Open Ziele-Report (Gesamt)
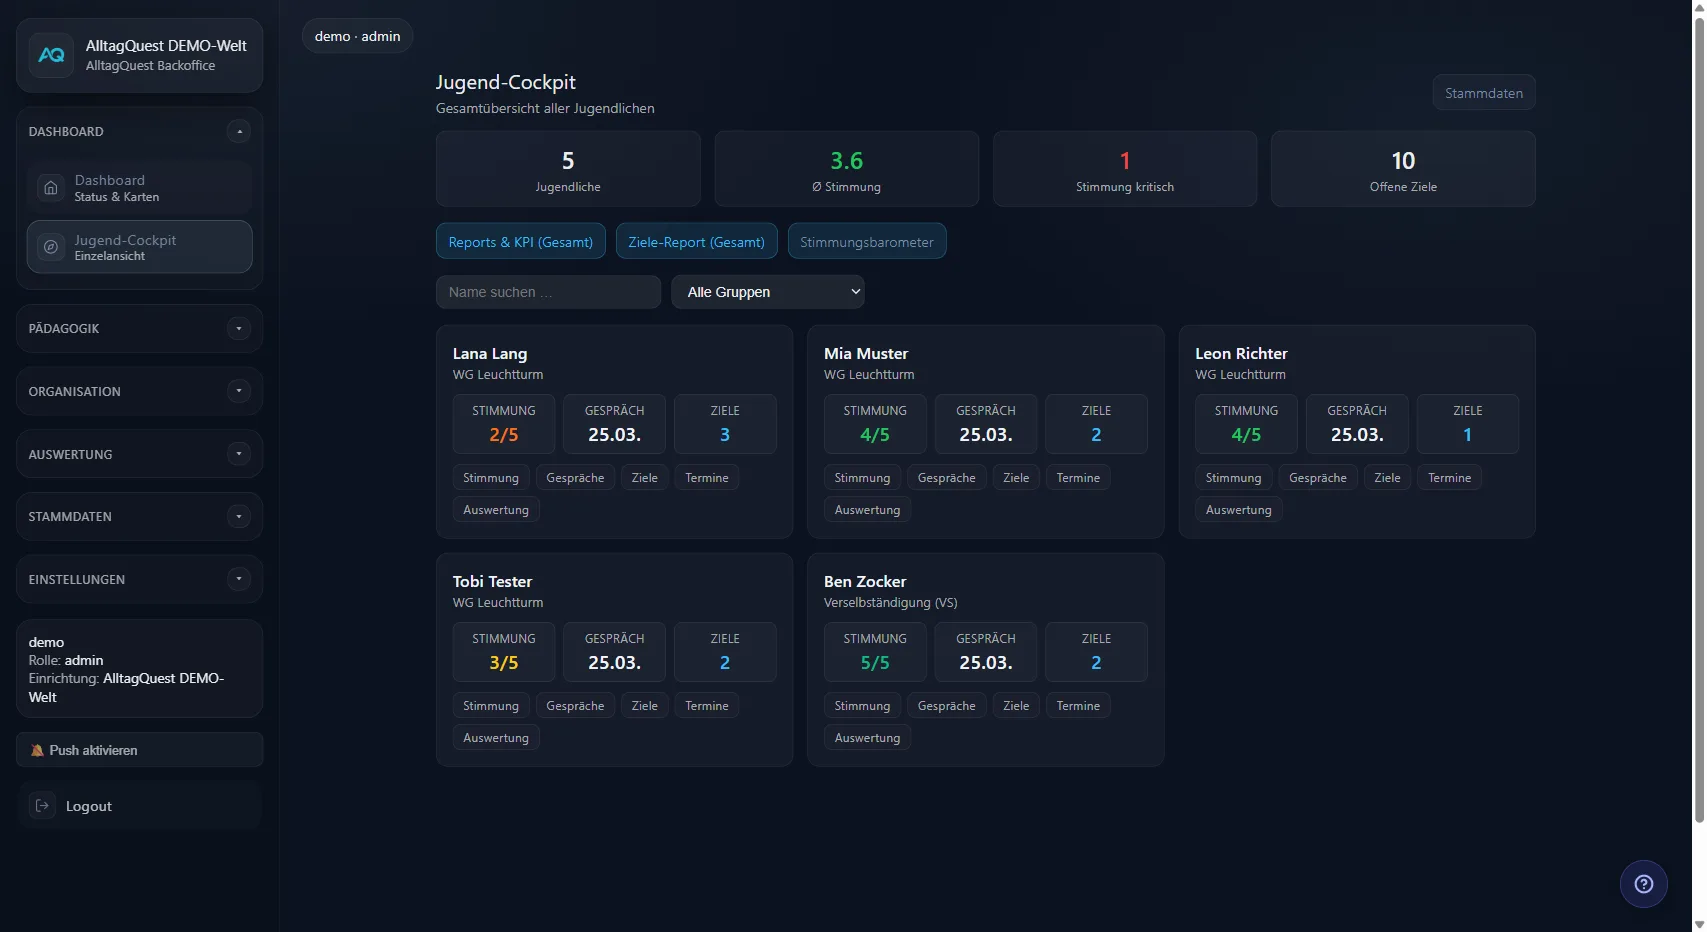 click(696, 242)
